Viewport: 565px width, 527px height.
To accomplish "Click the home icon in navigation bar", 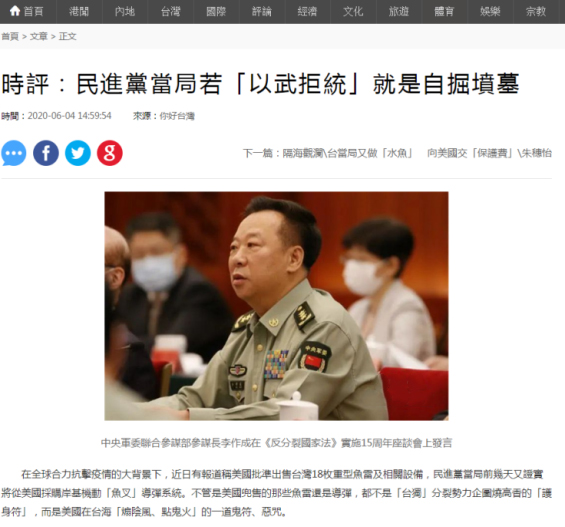I will point(15,11).
